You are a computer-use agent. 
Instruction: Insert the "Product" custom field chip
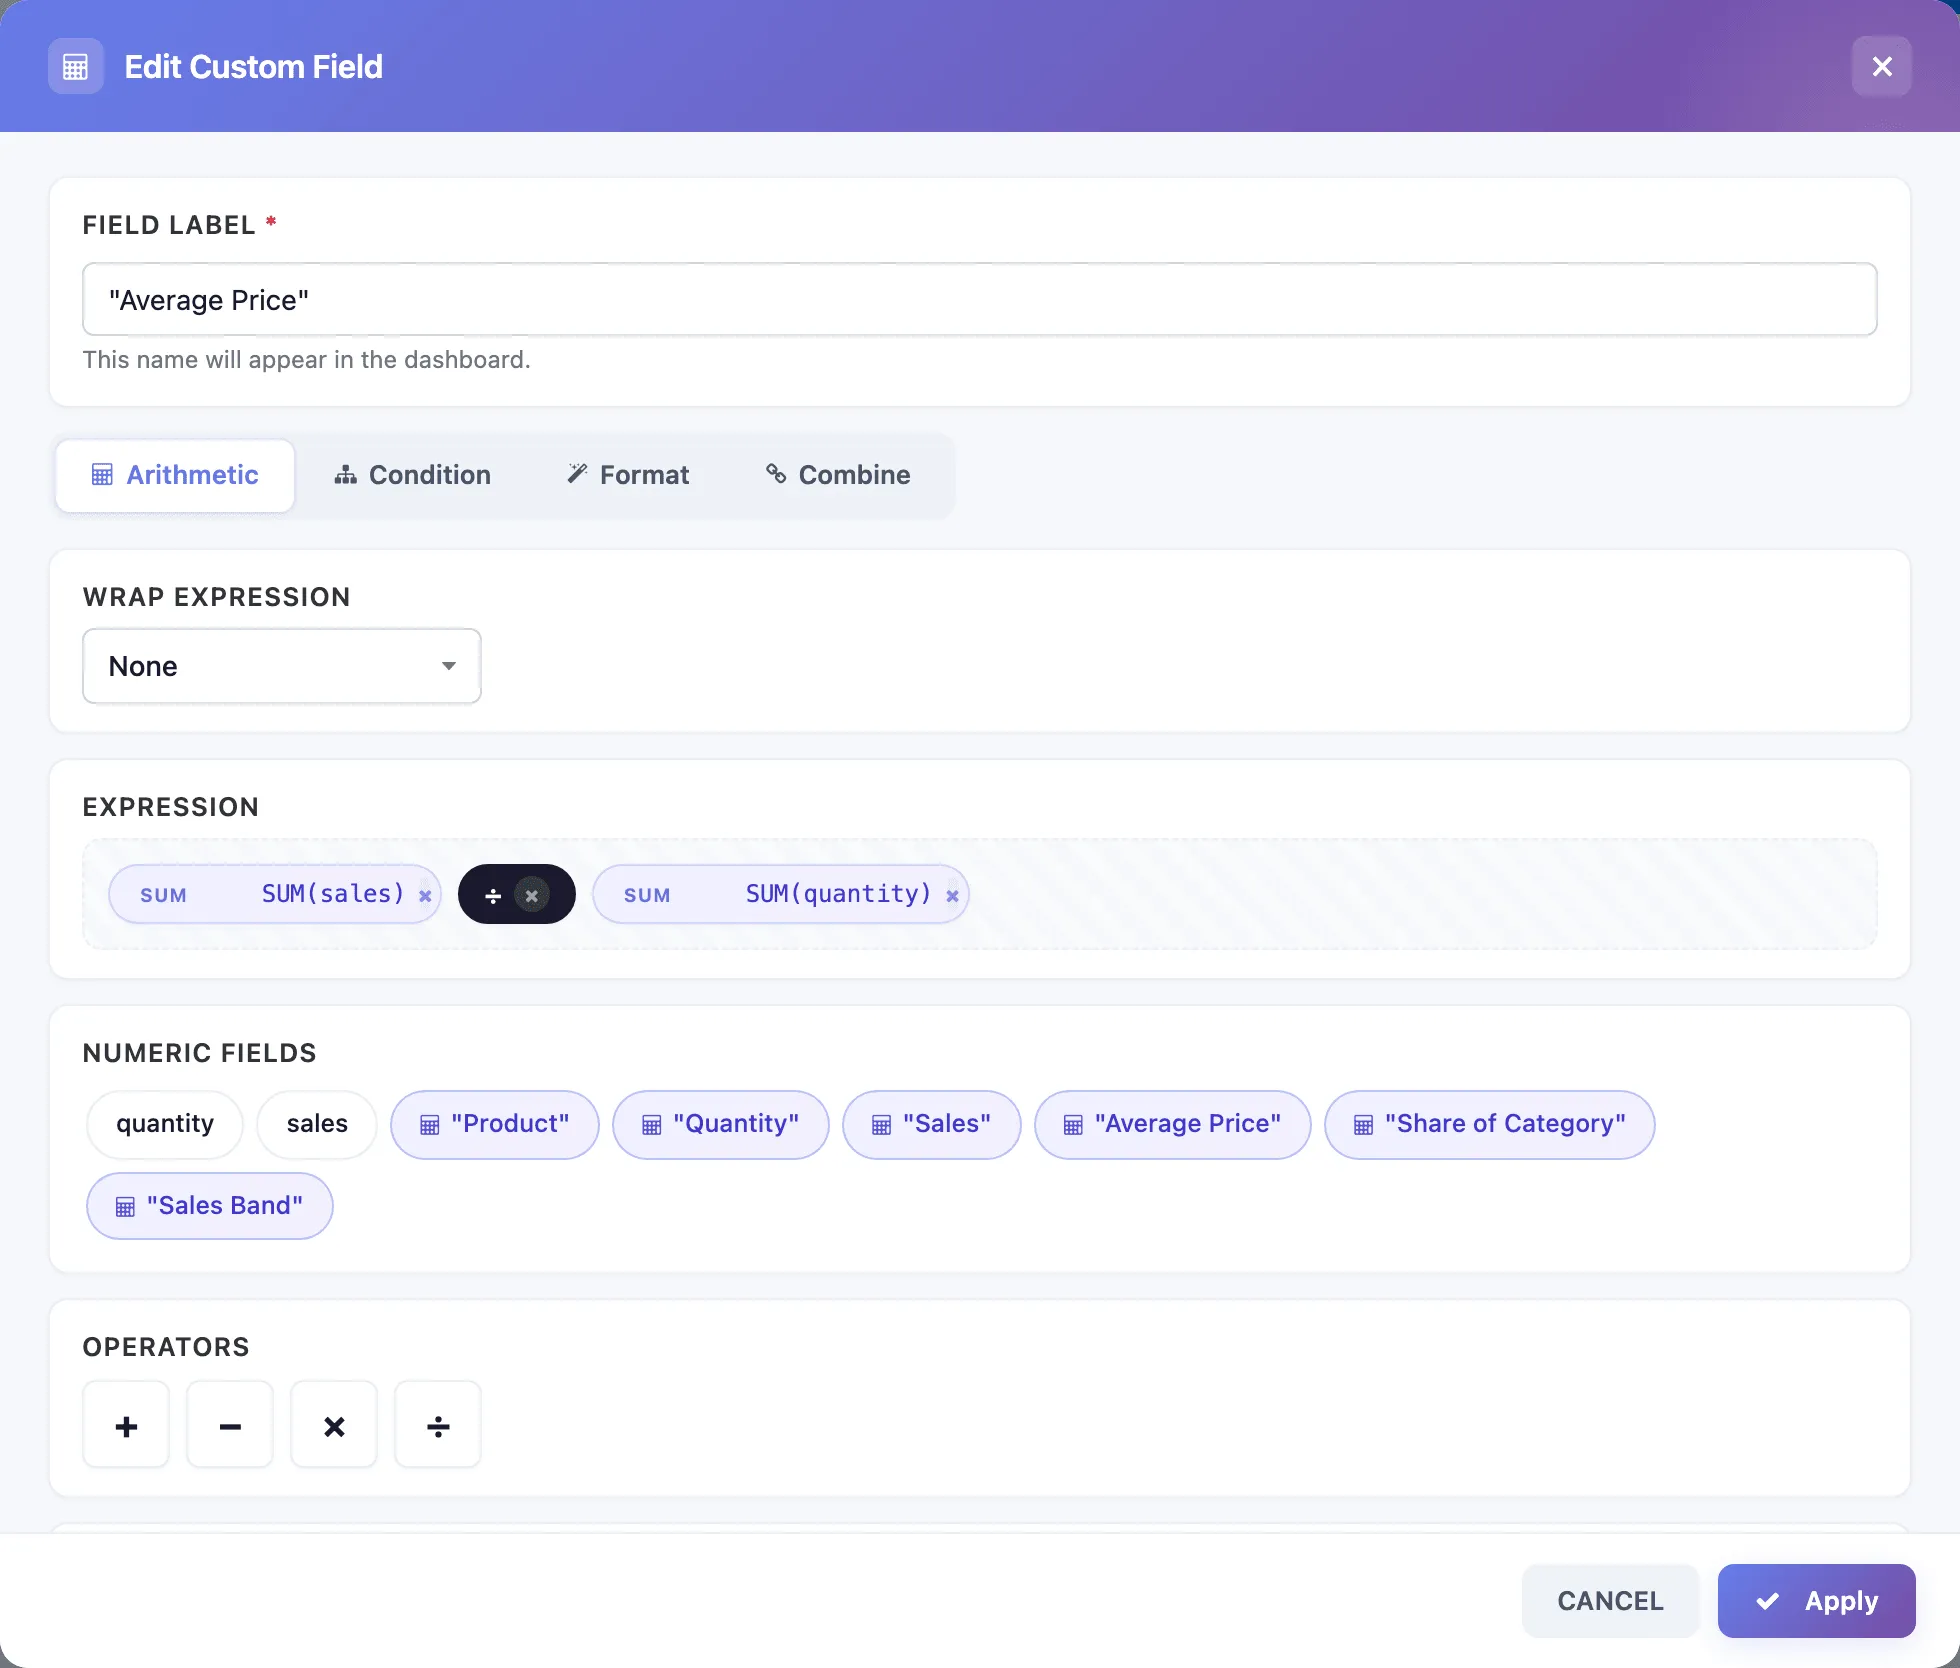(x=495, y=1124)
